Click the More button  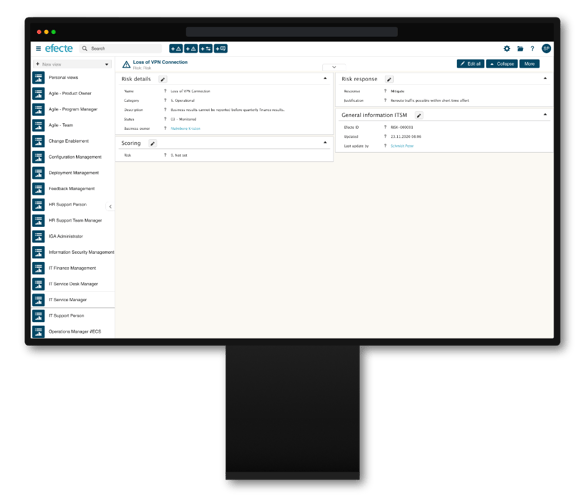point(529,64)
